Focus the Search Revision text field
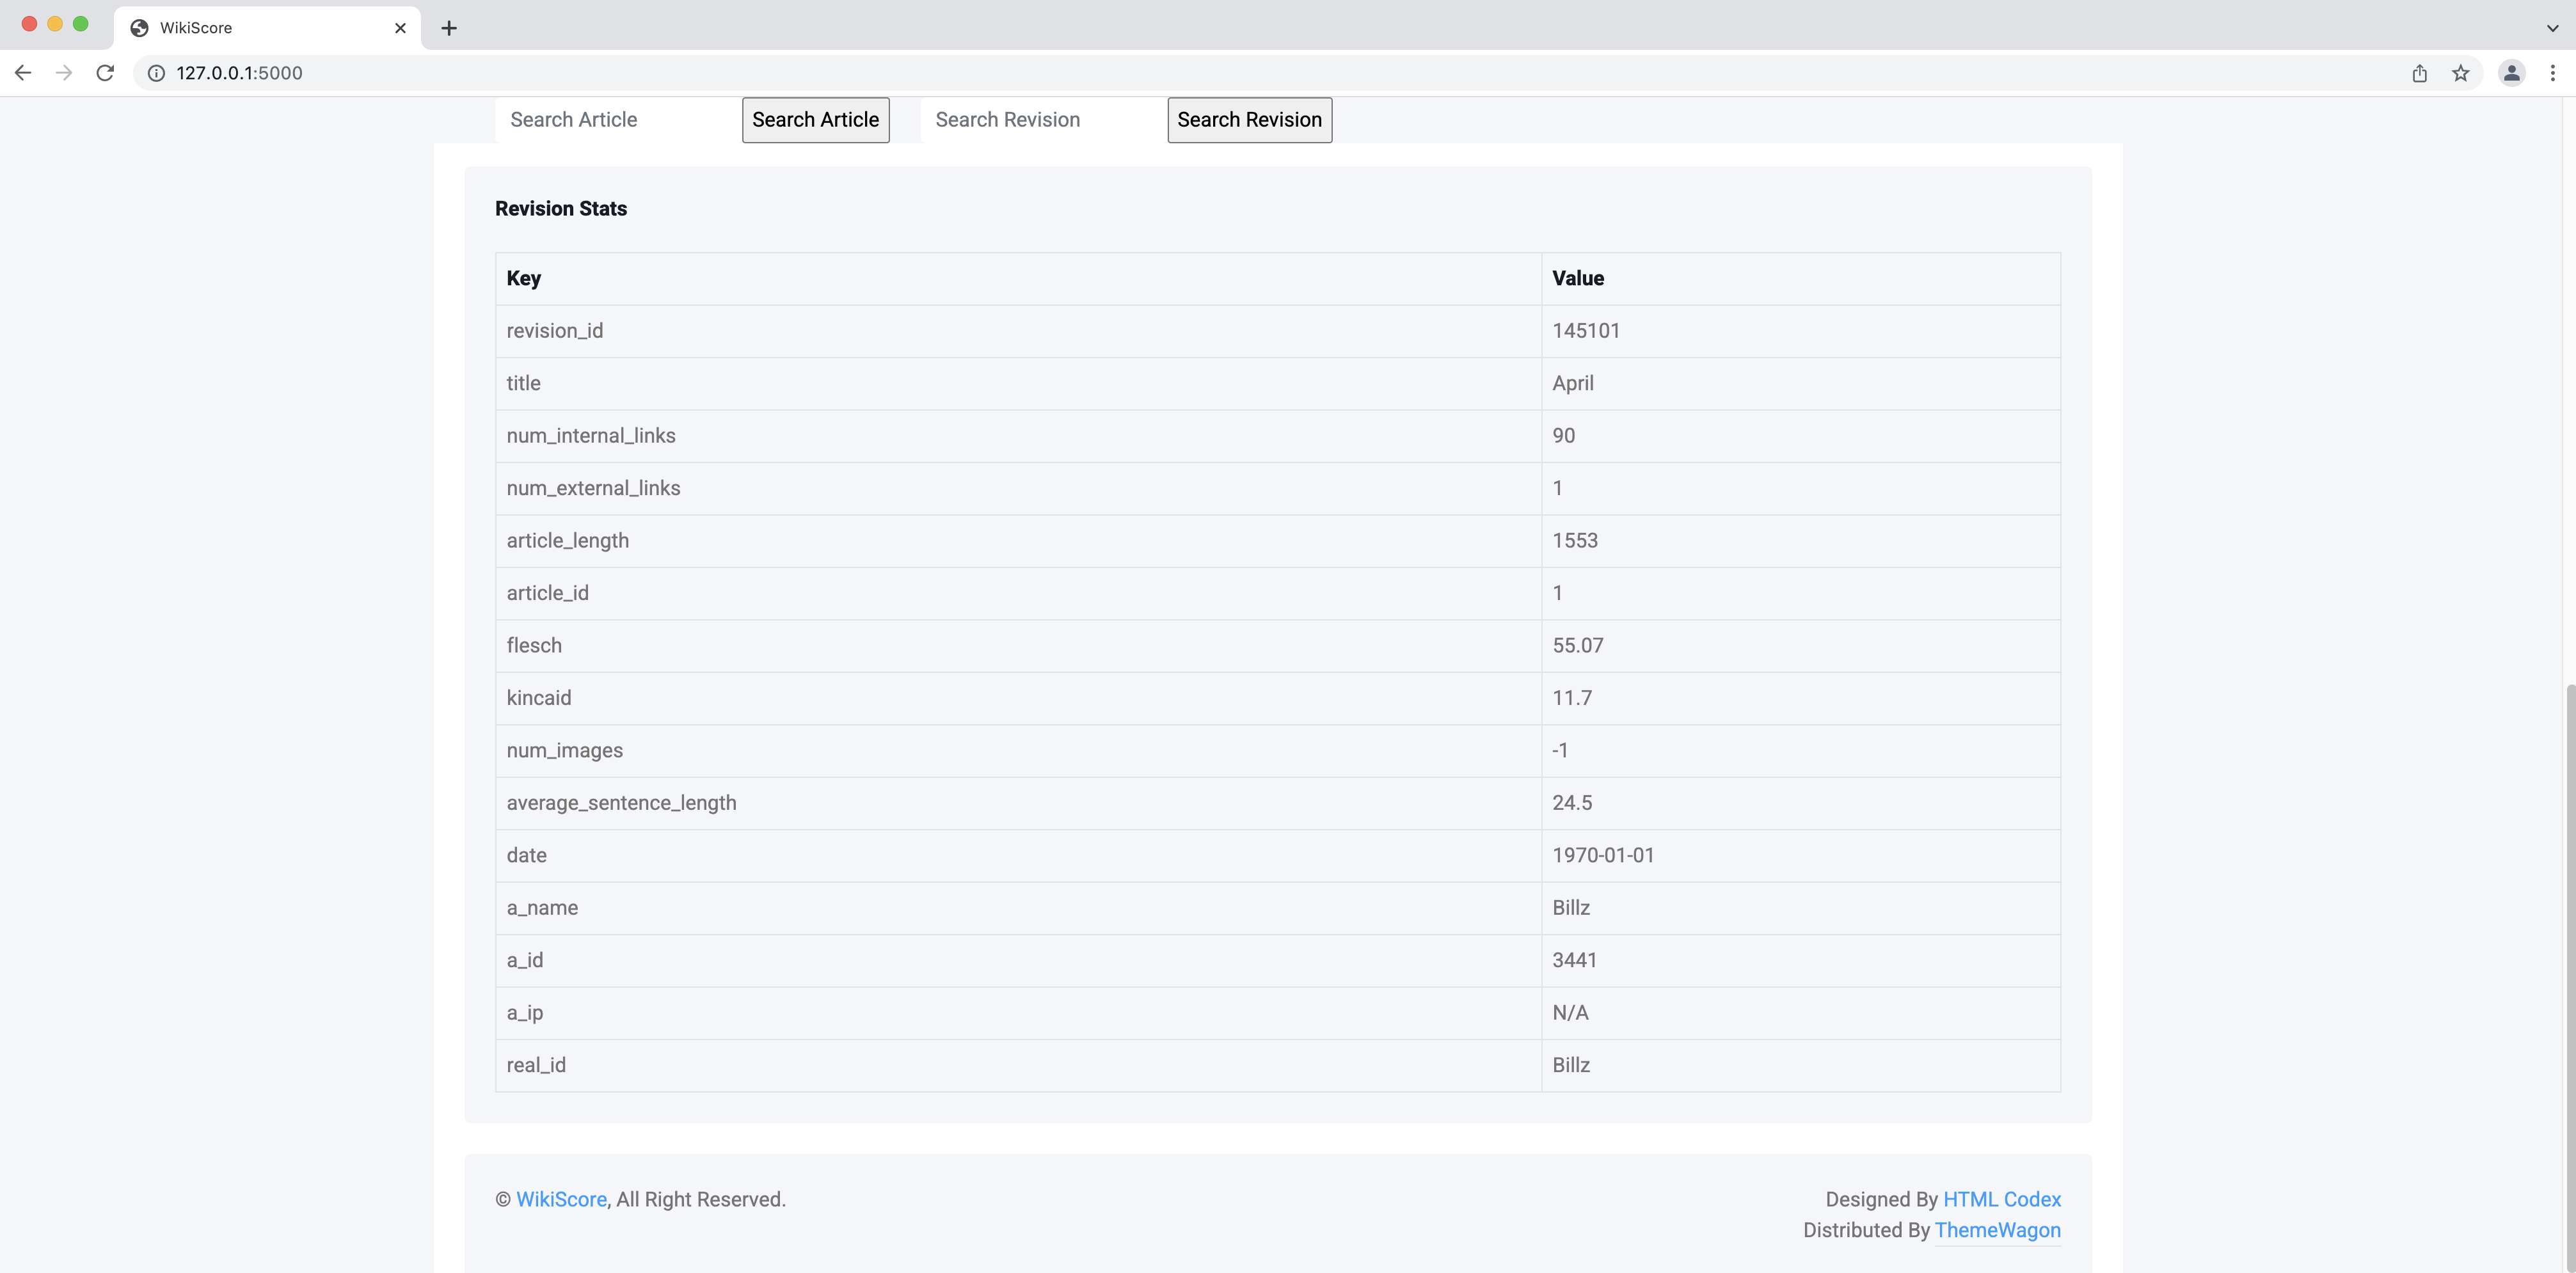 click(1042, 120)
